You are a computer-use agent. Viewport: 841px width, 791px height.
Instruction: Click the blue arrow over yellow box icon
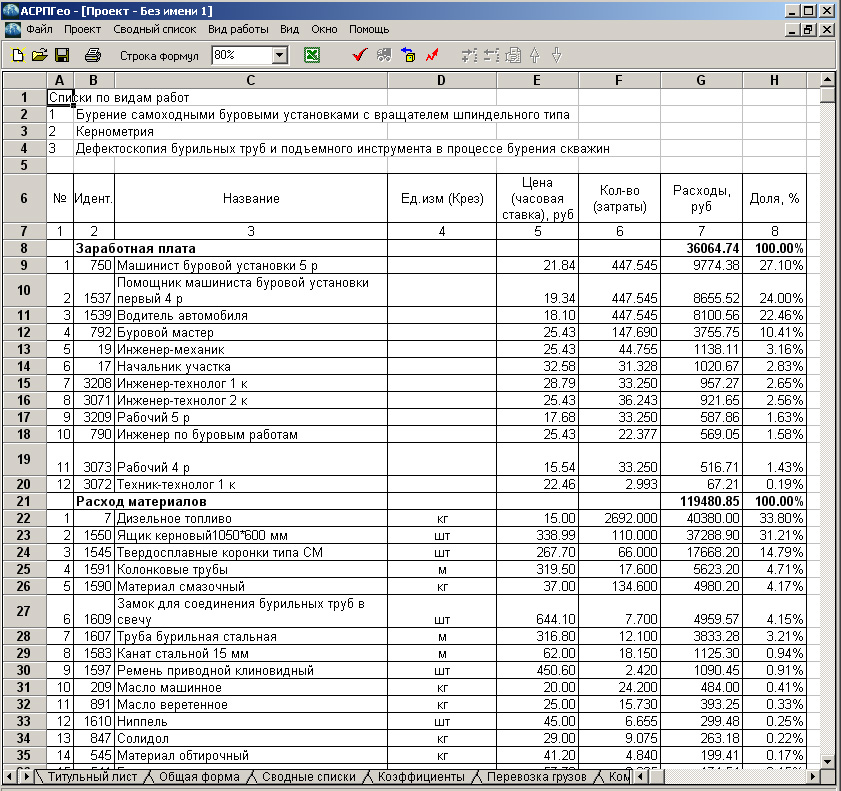[408, 55]
